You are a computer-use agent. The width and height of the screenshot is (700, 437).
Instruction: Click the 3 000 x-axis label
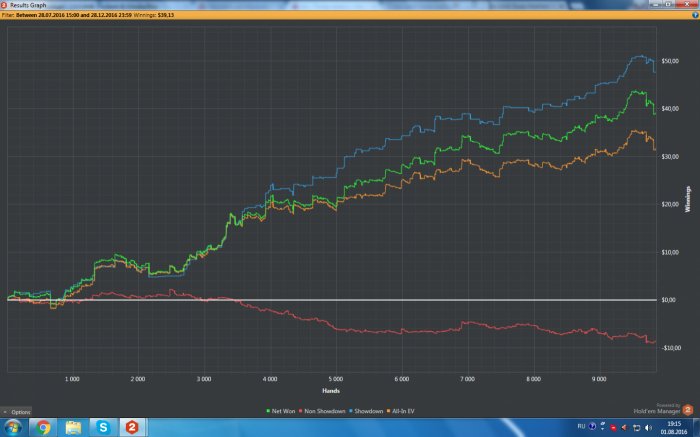pyautogui.click(x=204, y=379)
